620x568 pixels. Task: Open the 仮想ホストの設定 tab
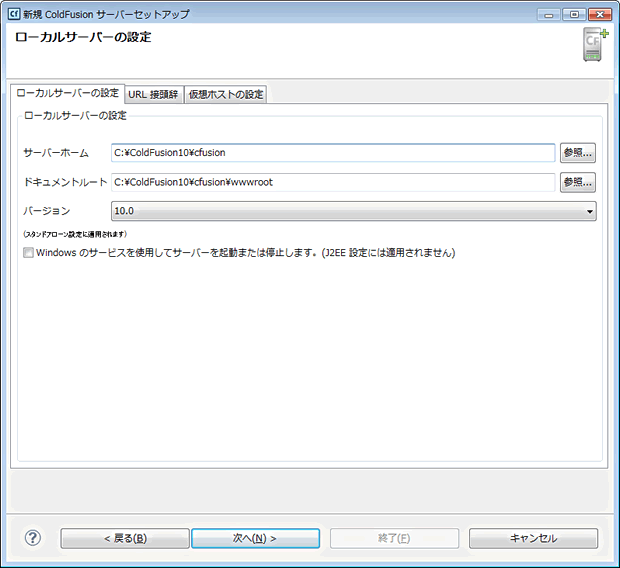[226, 95]
